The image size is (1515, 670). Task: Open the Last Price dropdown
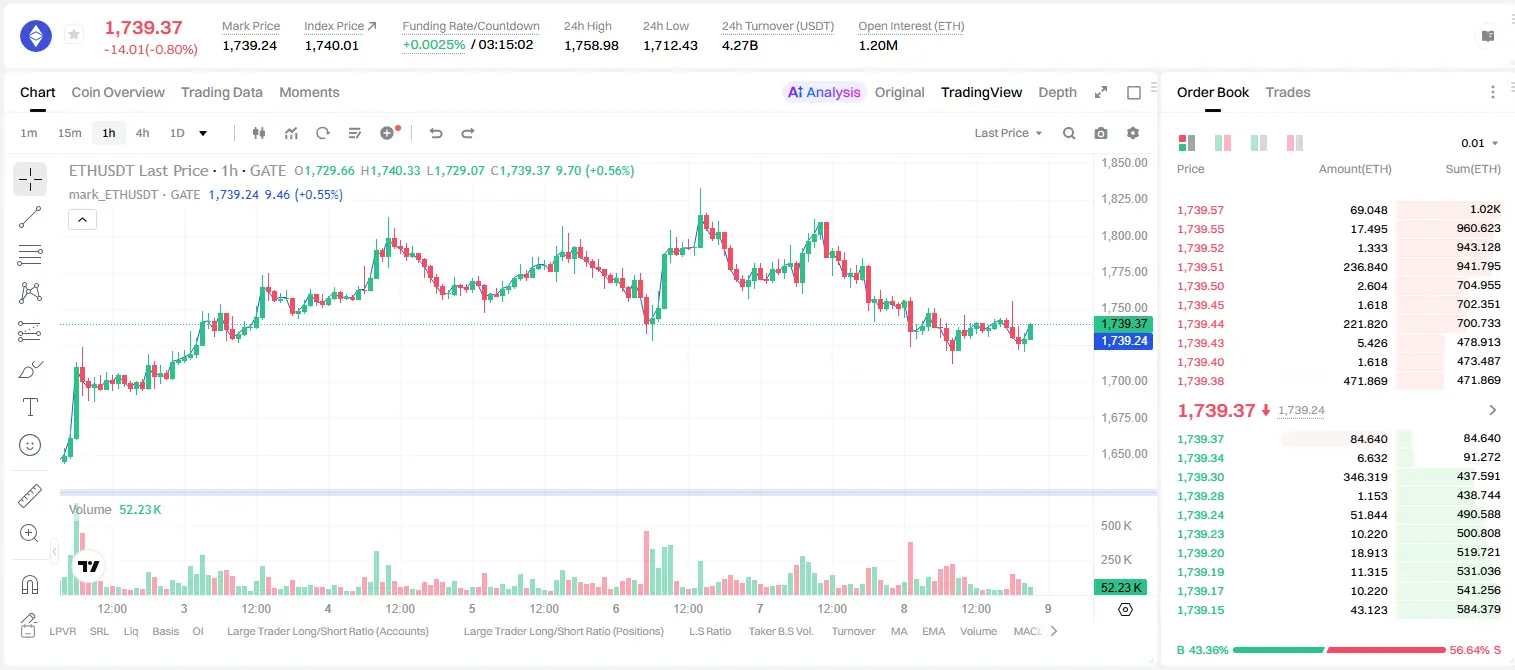pyautogui.click(x=1008, y=133)
